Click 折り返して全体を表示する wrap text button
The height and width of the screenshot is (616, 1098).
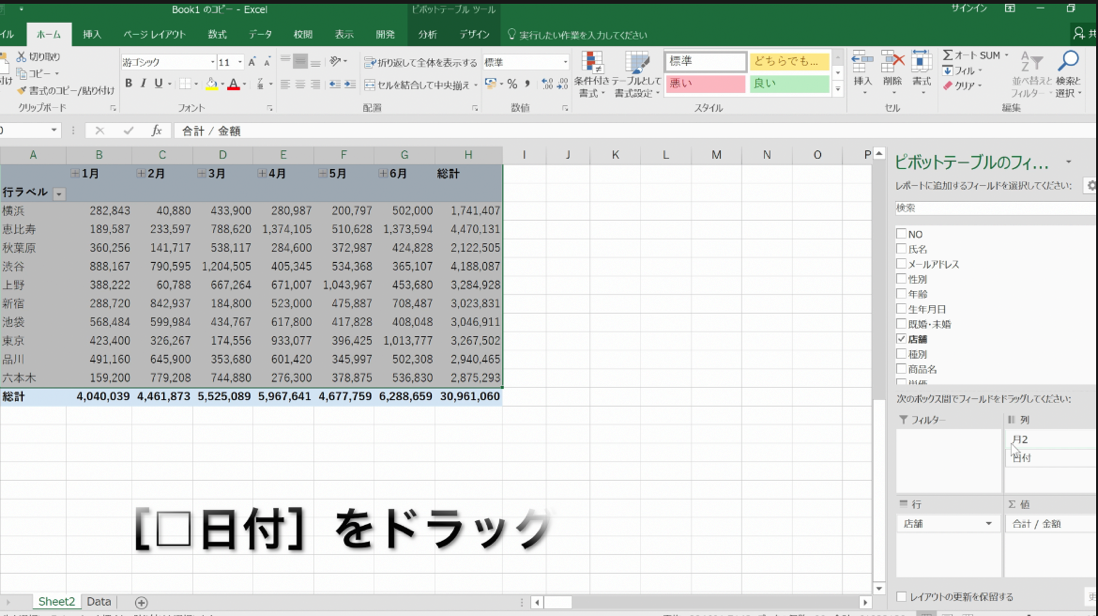tap(421, 62)
